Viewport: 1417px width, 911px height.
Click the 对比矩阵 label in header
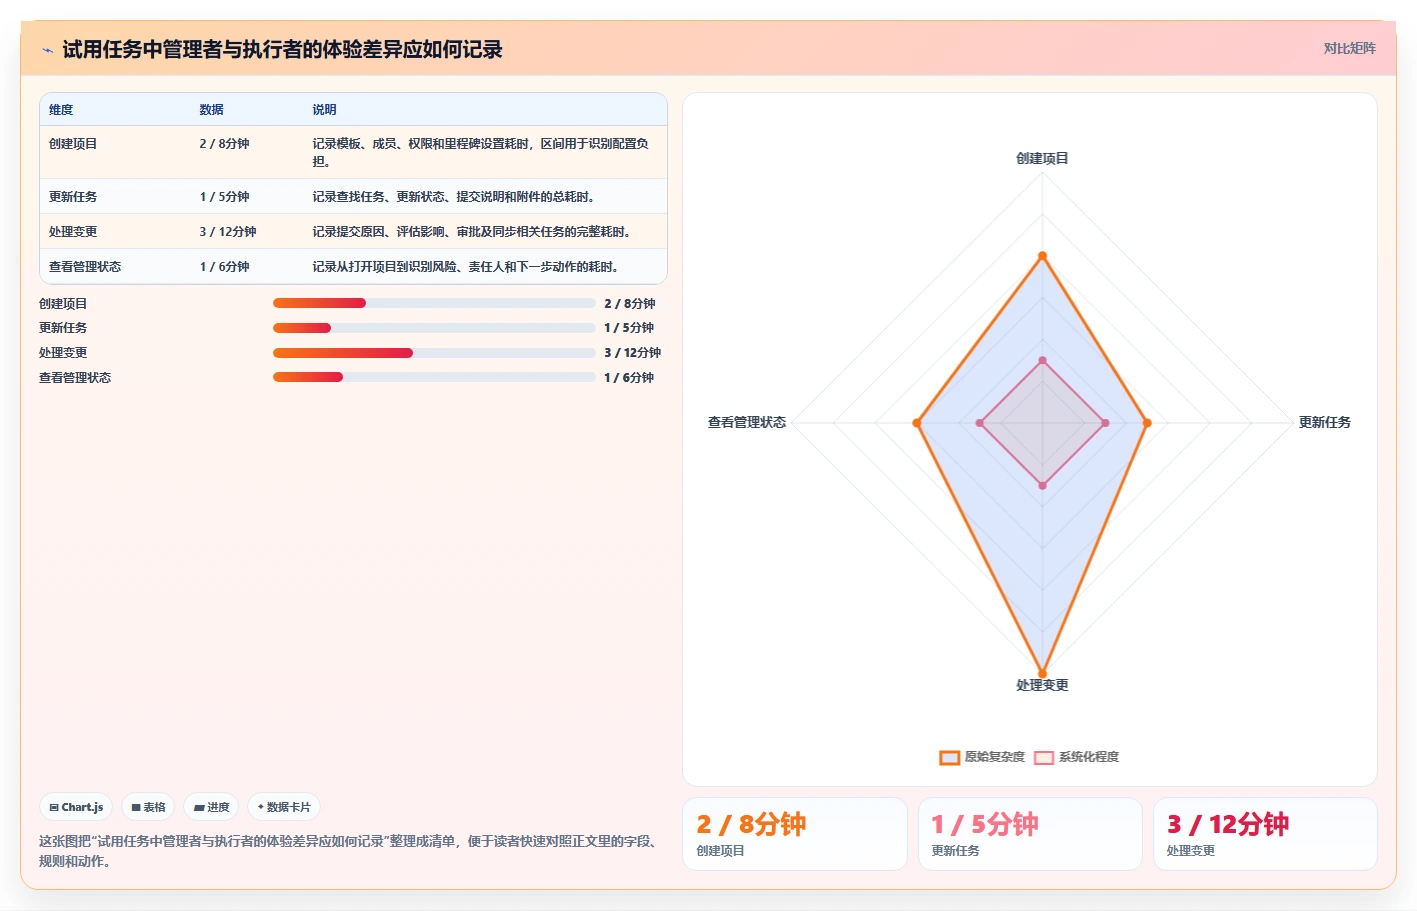point(1349,48)
